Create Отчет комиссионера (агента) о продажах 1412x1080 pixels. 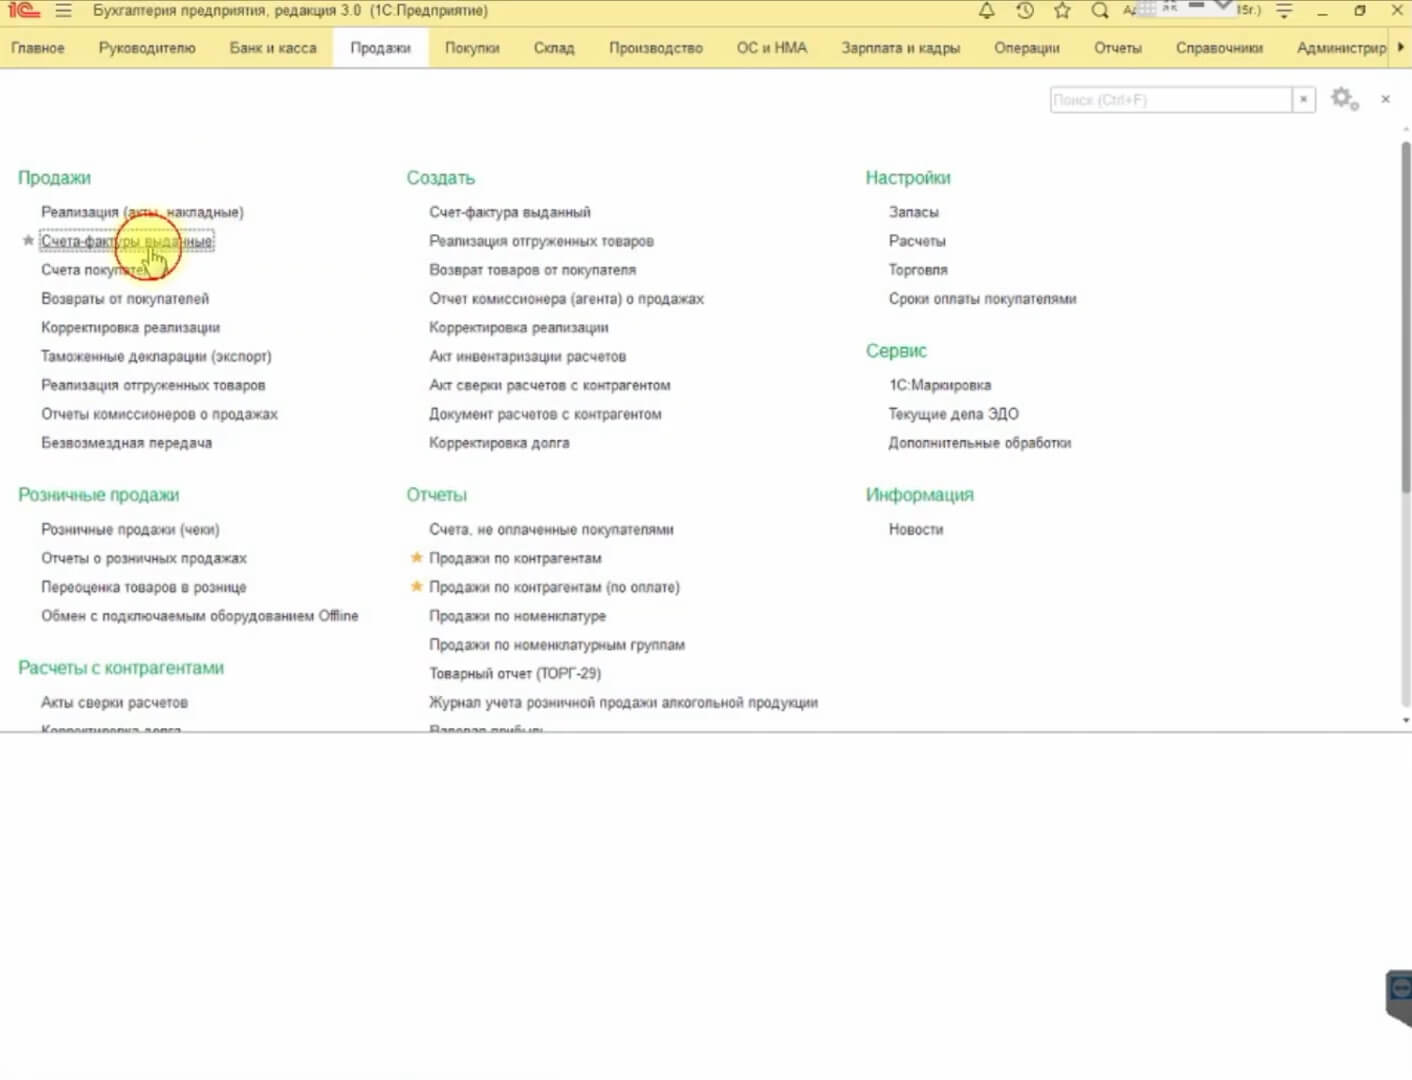tap(567, 299)
